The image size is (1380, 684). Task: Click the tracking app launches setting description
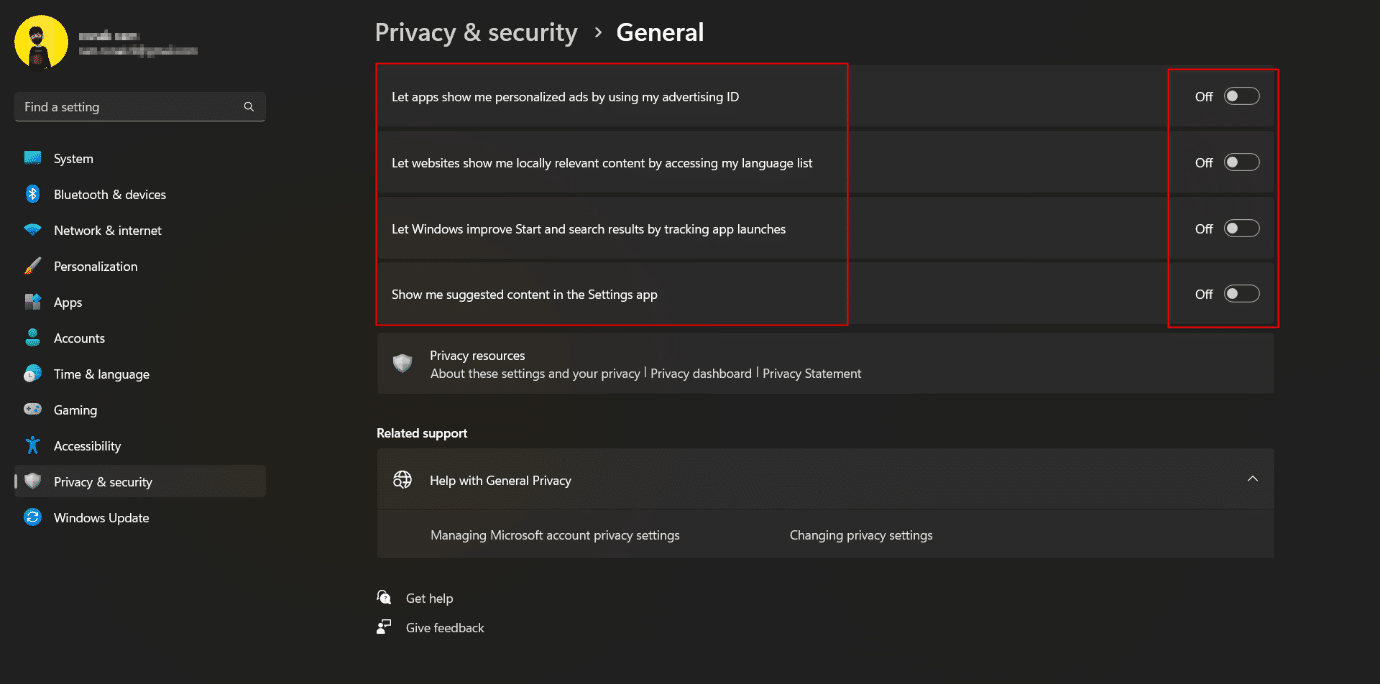(x=589, y=229)
